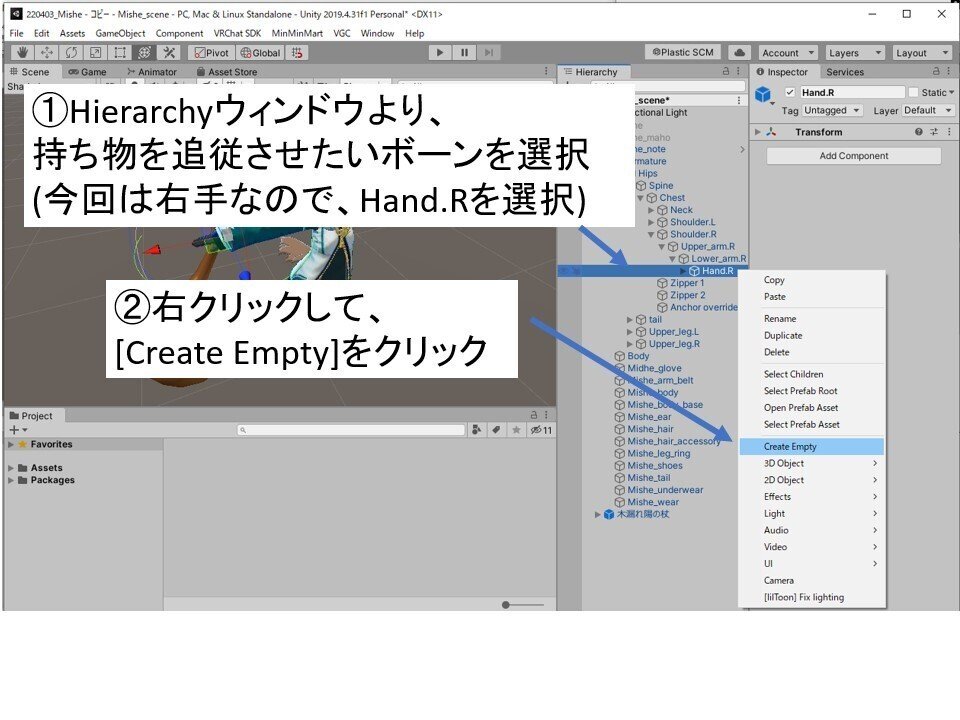Image resolution: width=960 pixels, height=720 pixels.
Task: Select the Scale tool
Action: 96,53
